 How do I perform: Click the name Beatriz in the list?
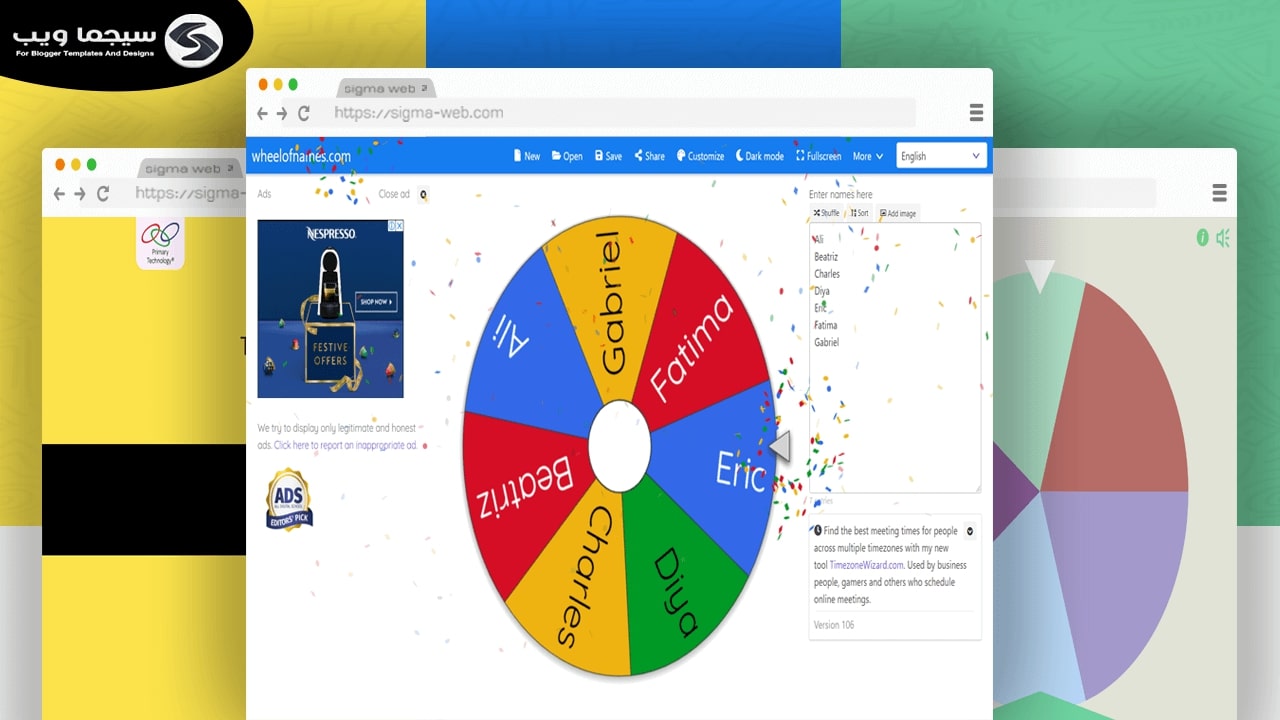(828, 257)
